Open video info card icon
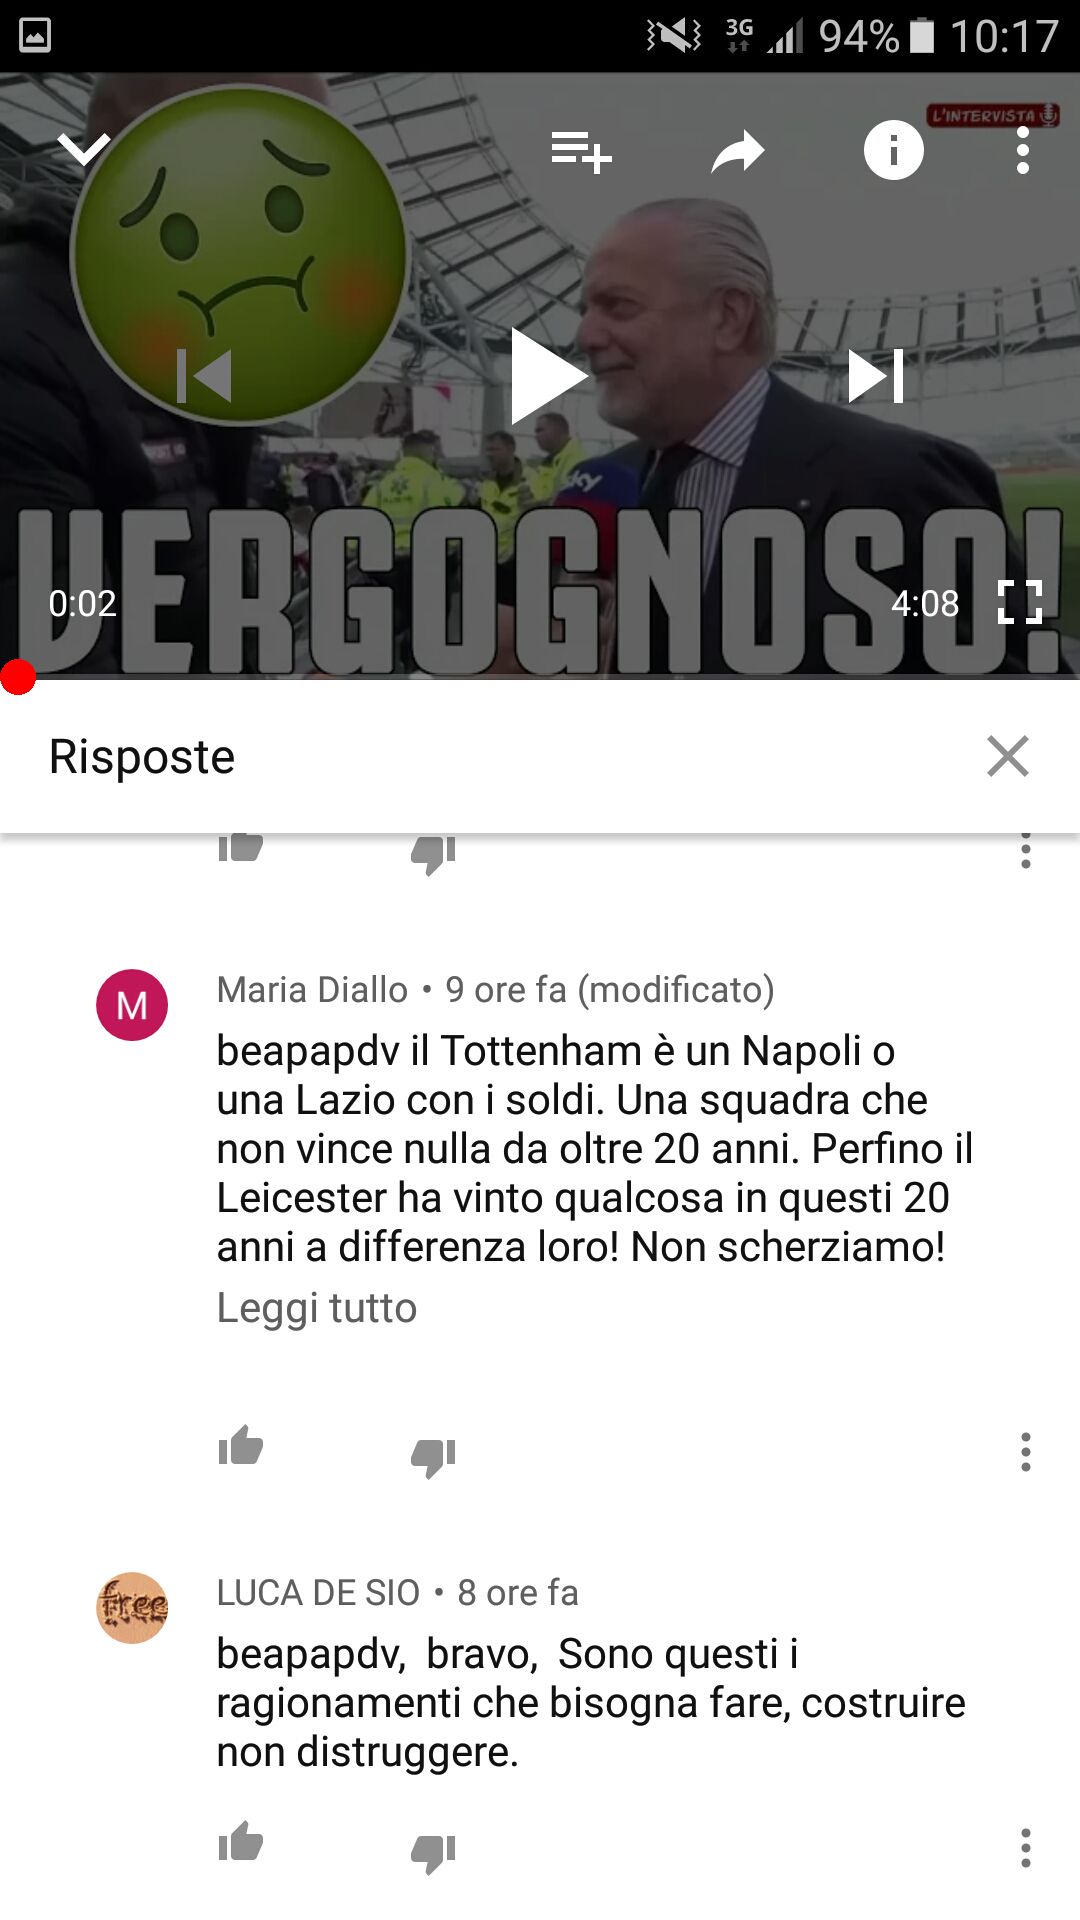The height and width of the screenshot is (1920, 1080). point(893,150)
